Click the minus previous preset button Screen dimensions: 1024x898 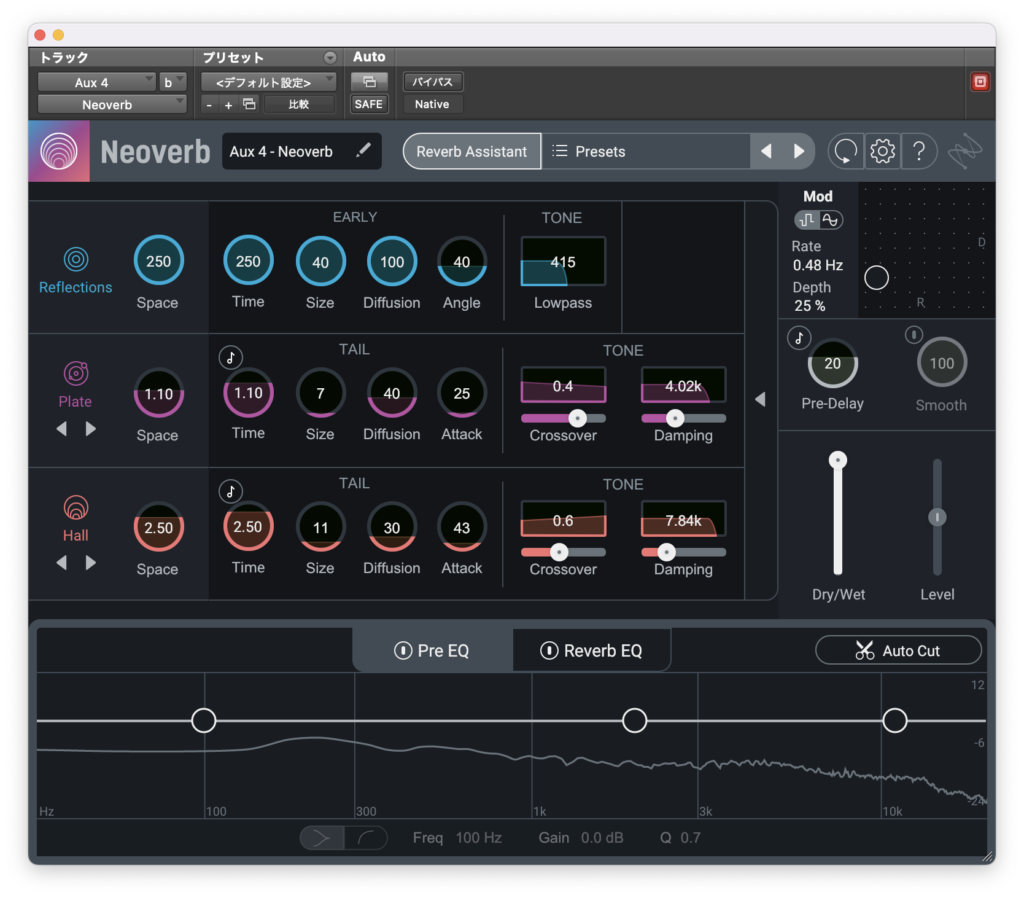(x=209, y=104)
